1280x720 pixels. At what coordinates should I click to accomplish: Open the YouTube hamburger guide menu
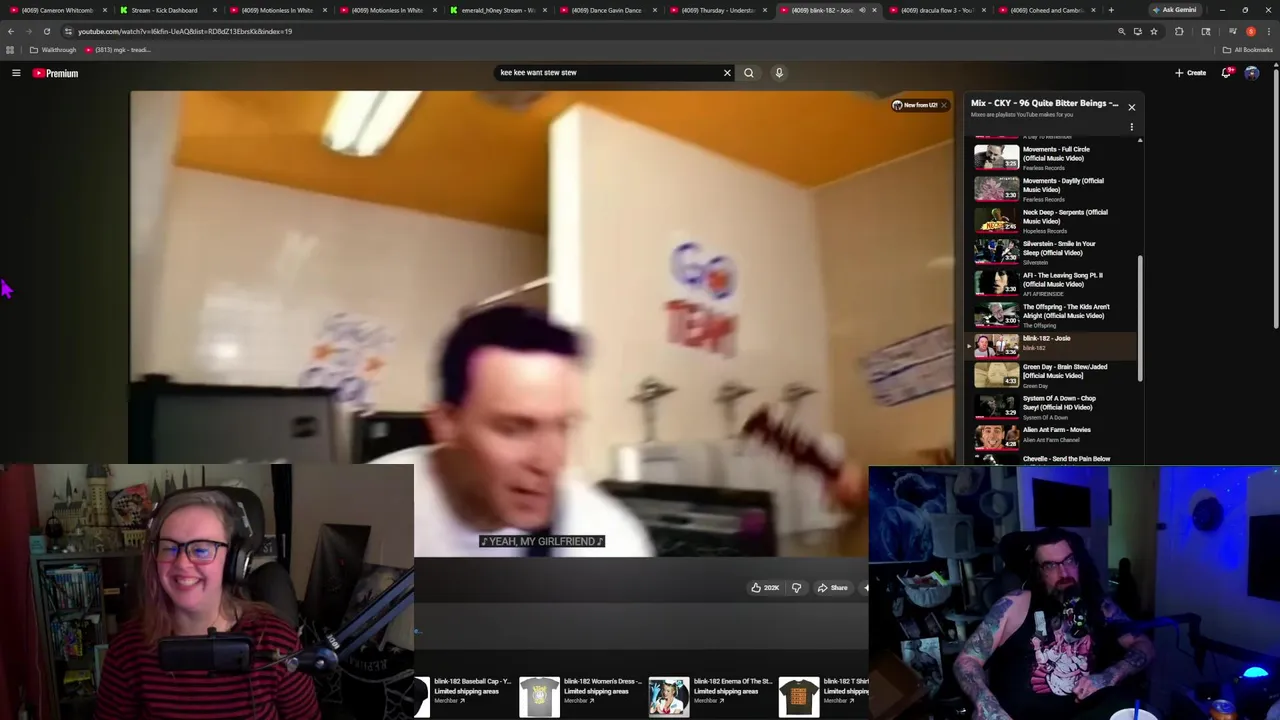tap(16, 73)
